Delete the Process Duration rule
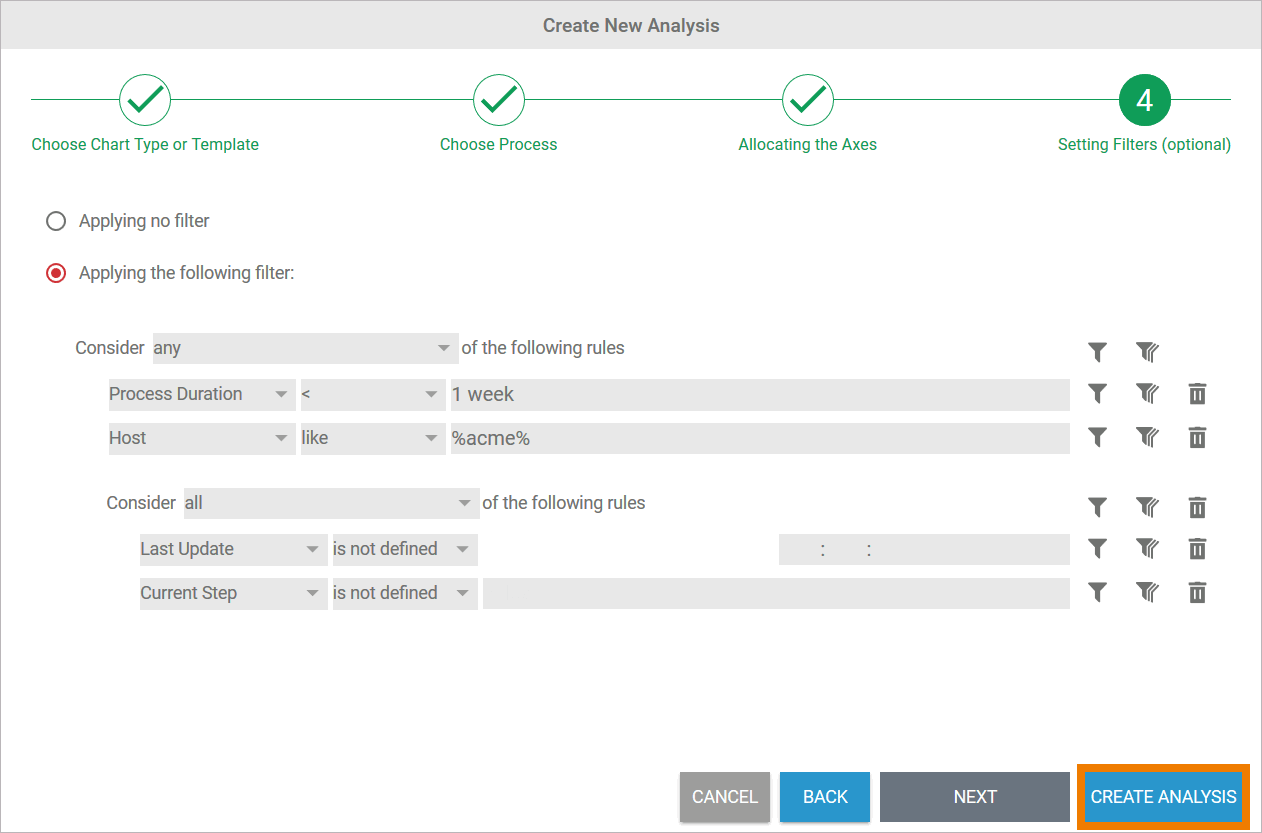The width and height of the screenshot is (1262, 833). (1197, 394)
